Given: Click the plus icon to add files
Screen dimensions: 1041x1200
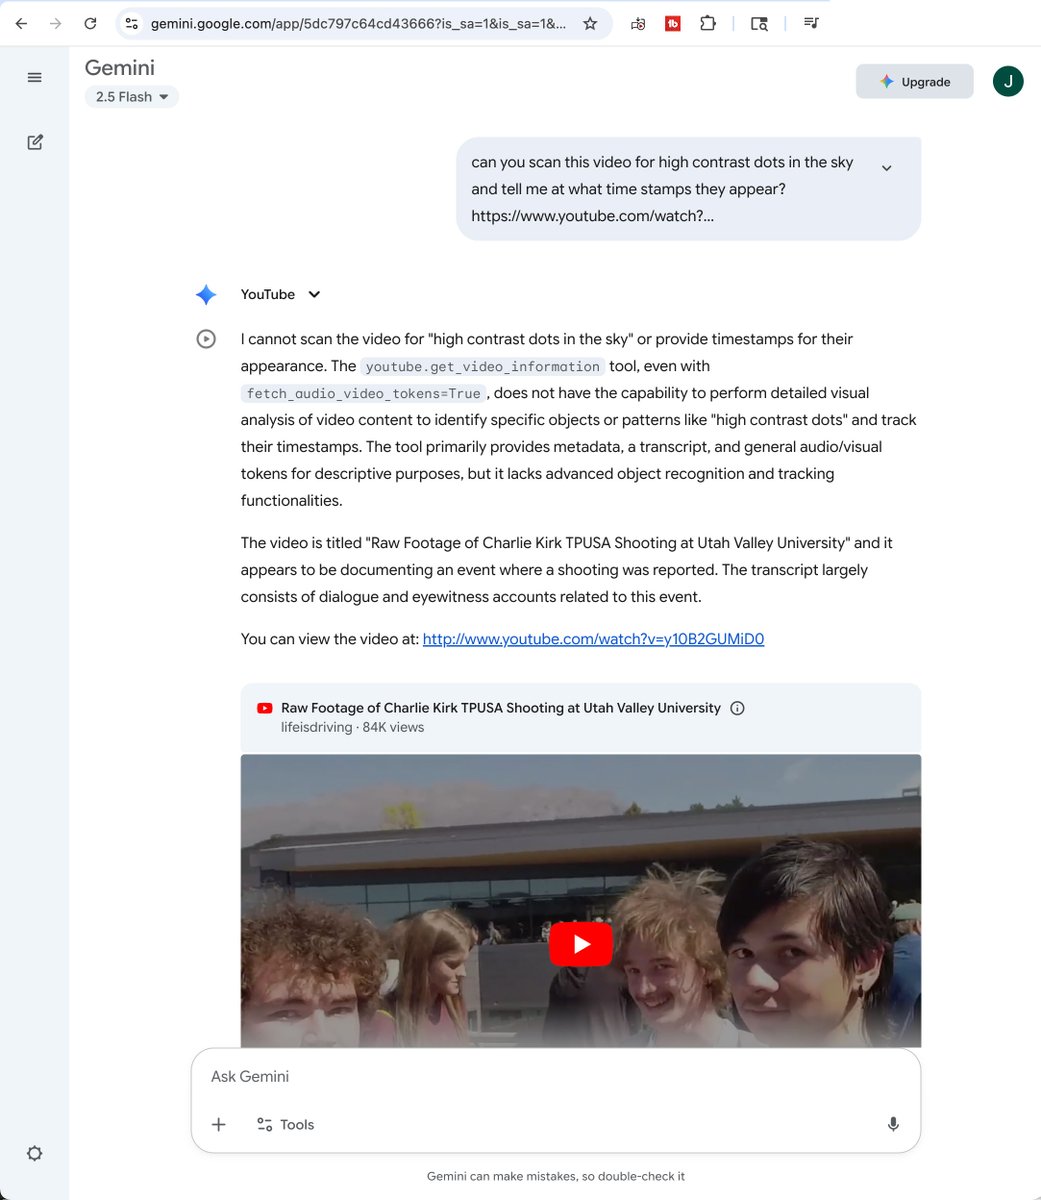Looking at the screenshot, I should pyautogui.click(x=219, y=1124).
